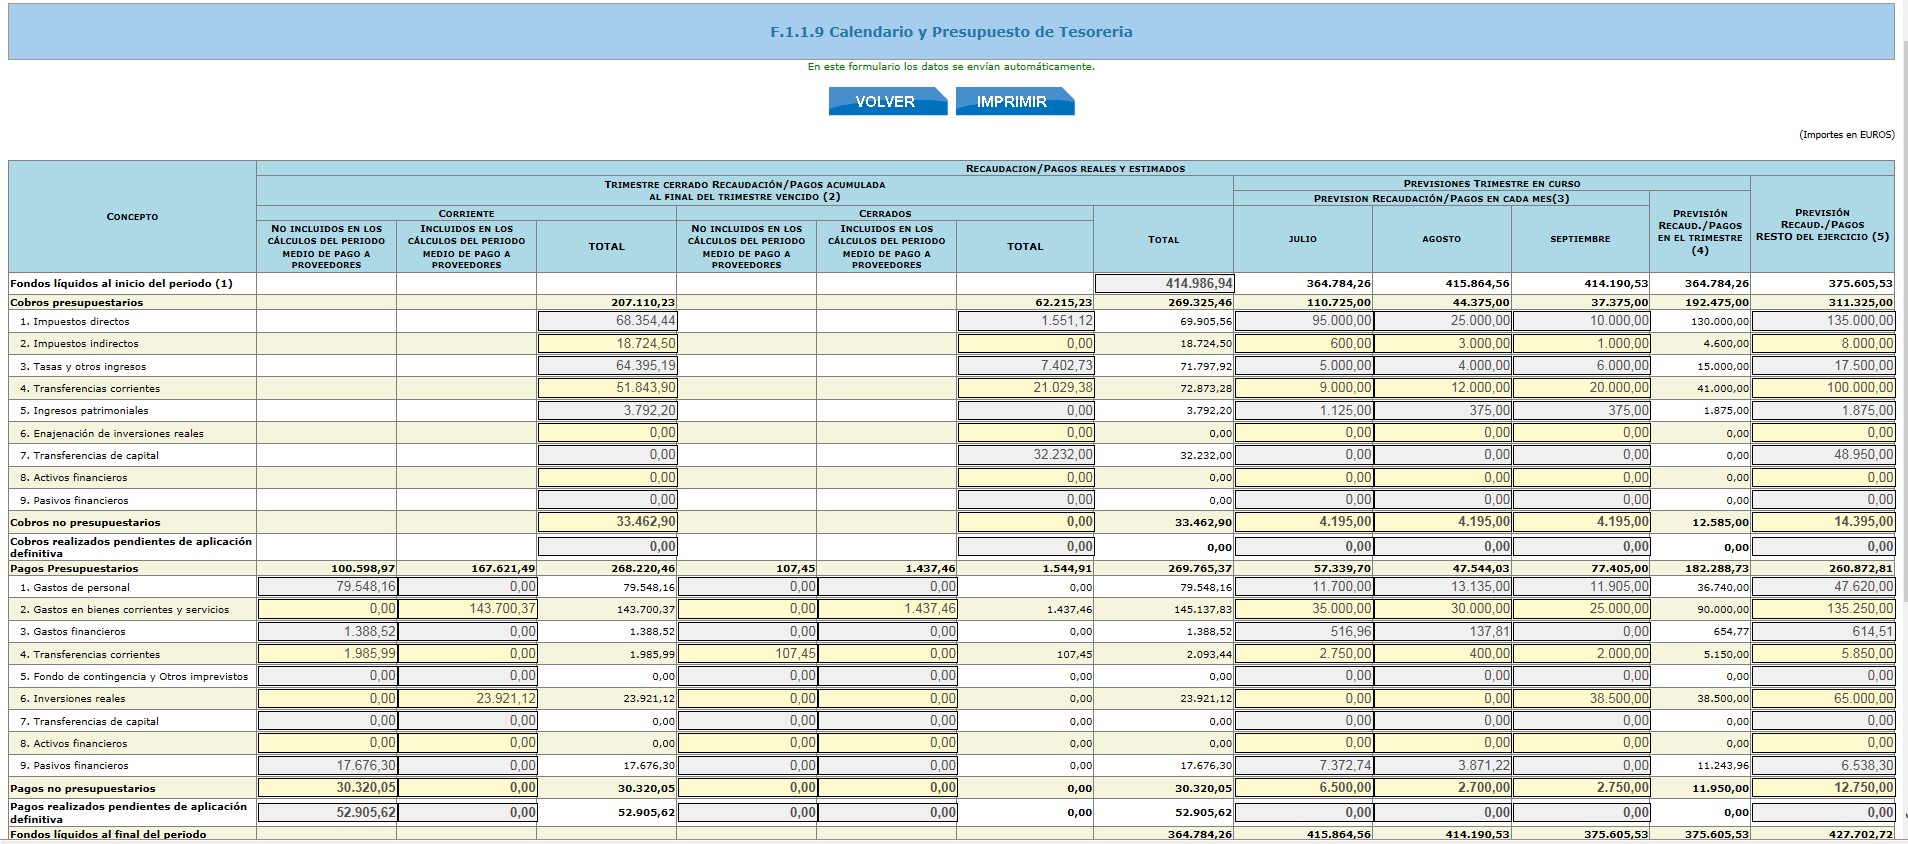Screen dimensions: 1908x844
Task: Edit Cobros no presupuestarios field 33.462,90
Action: tap(608, 522)
